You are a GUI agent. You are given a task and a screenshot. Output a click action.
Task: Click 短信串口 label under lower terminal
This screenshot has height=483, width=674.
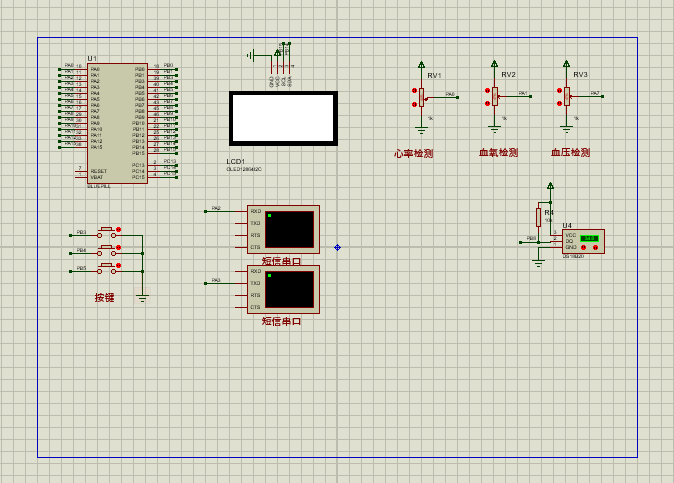click(282, 321)
